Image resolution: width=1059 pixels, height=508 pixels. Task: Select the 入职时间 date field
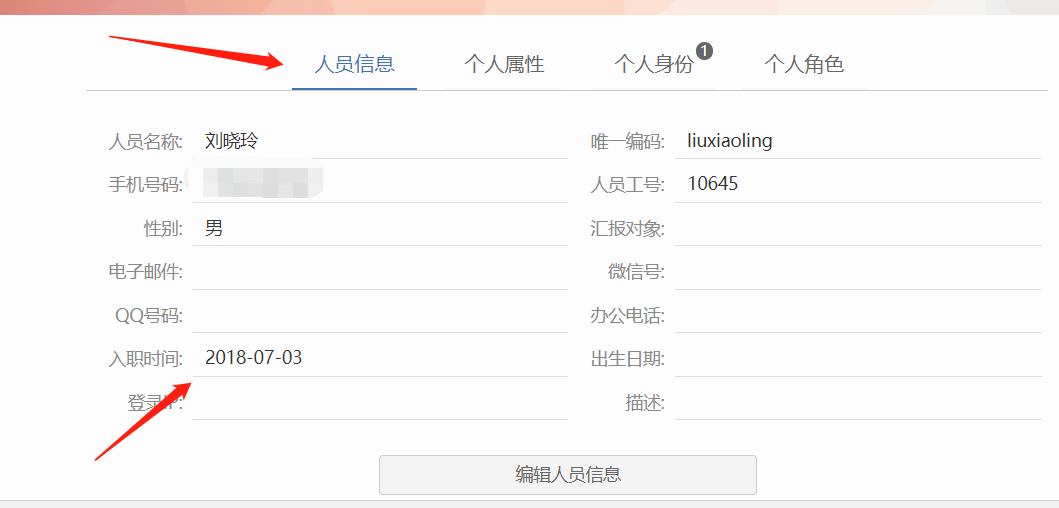click(x=380, y=358)
